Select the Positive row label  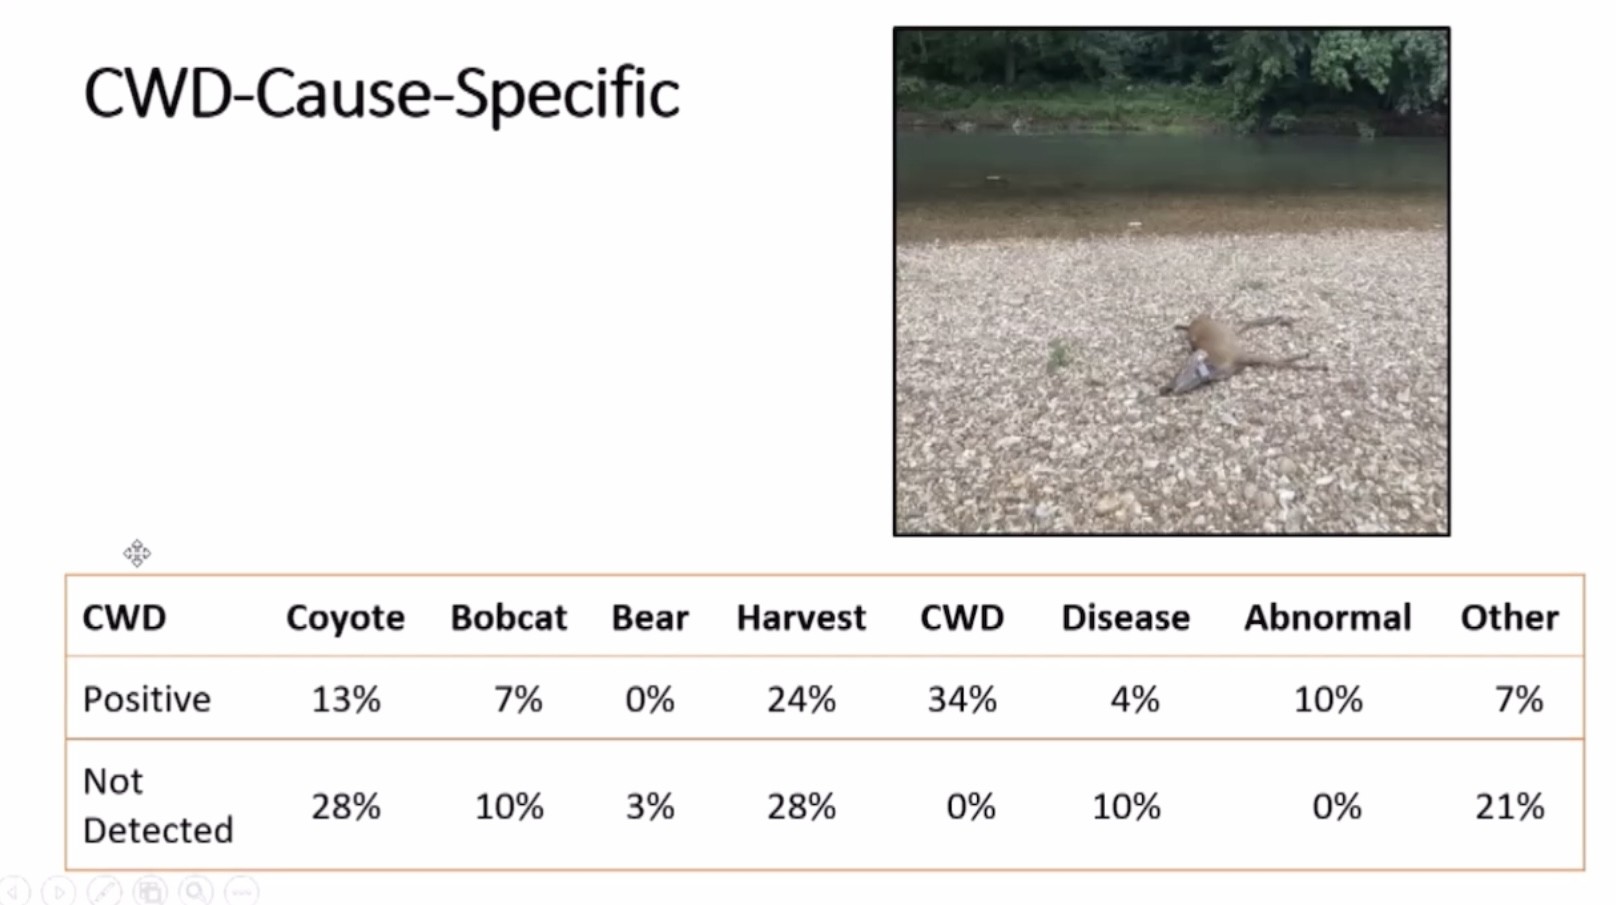[x=147, y=699]
